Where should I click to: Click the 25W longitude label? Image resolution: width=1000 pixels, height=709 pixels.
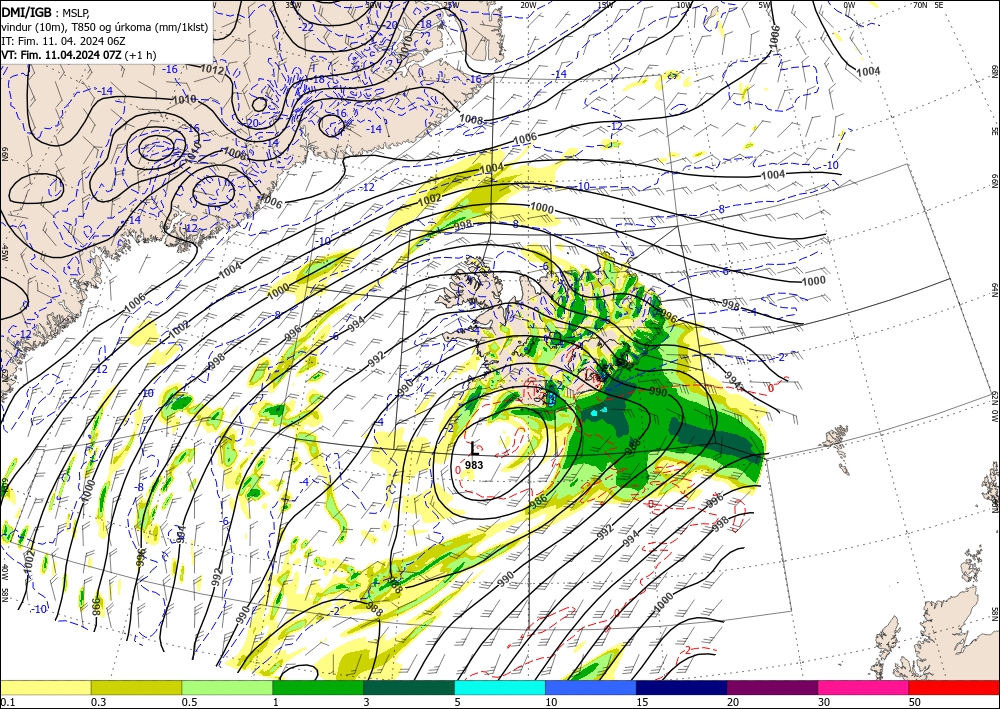pos(451,5)
